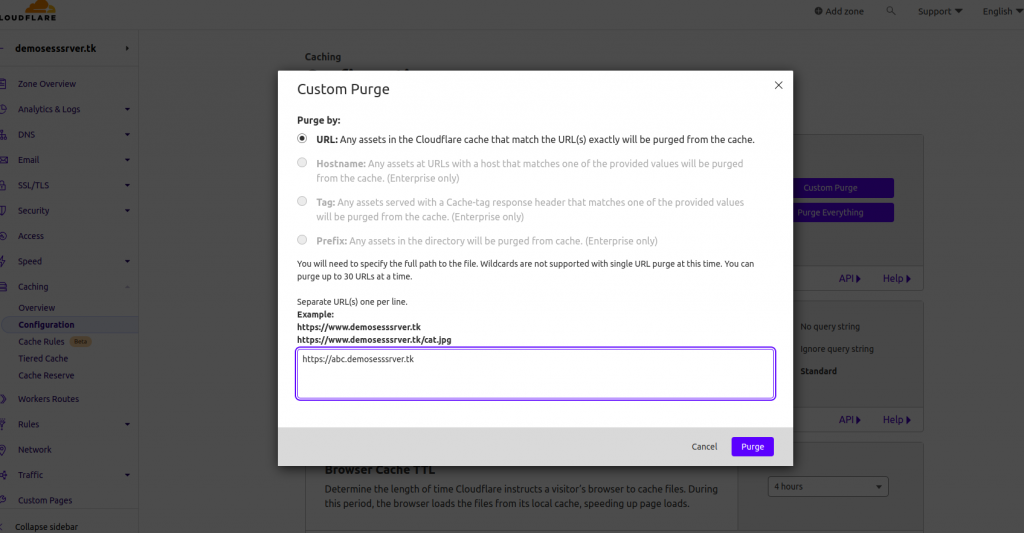
Task: Click the Network pin sidebar icon
Action: (3, 449)
